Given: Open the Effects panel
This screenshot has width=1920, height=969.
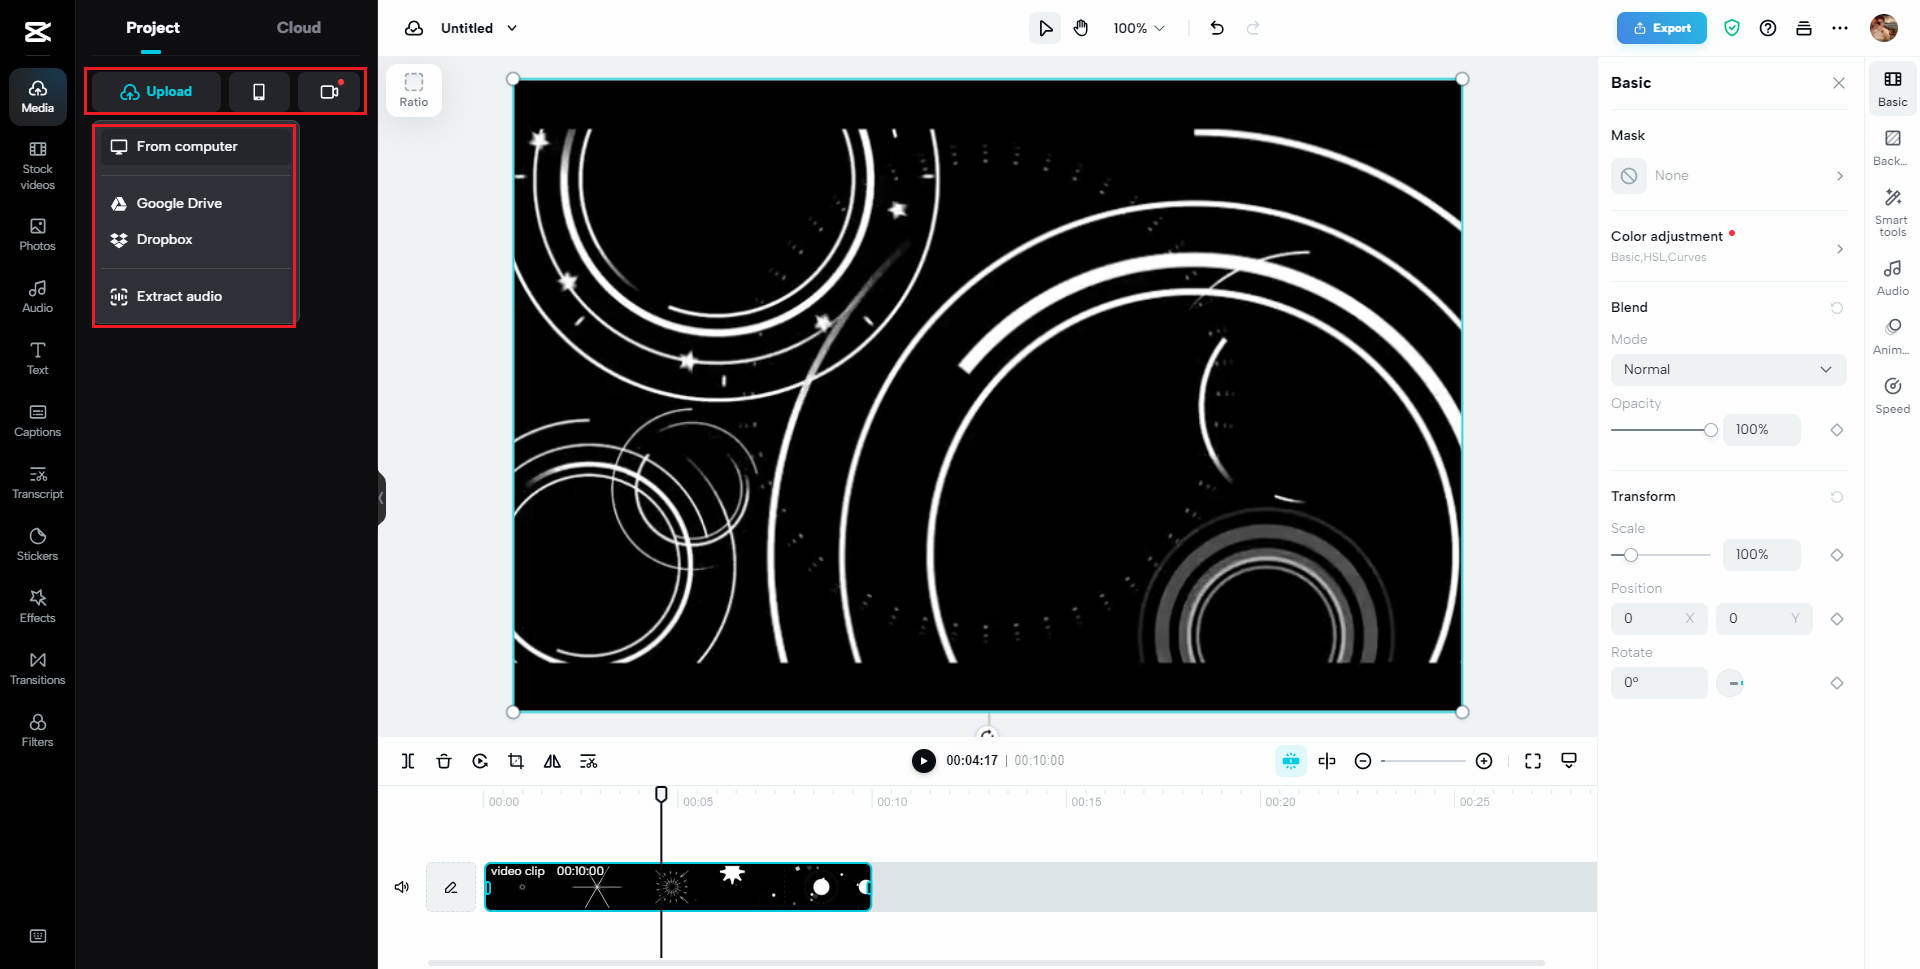Looking at the screenshot, I should [x=37, y=607].
